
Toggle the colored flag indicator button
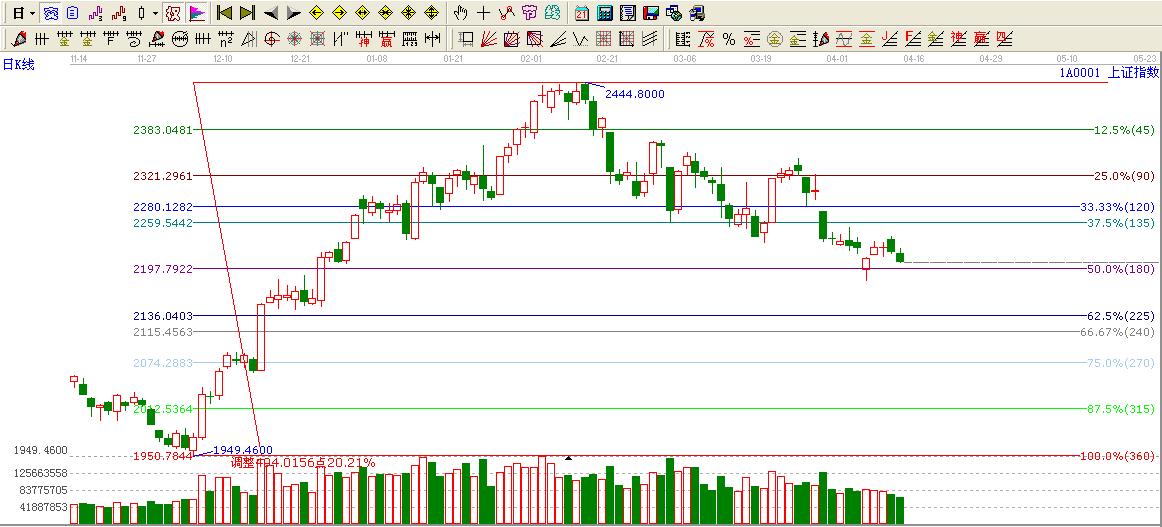click(197, 13)
